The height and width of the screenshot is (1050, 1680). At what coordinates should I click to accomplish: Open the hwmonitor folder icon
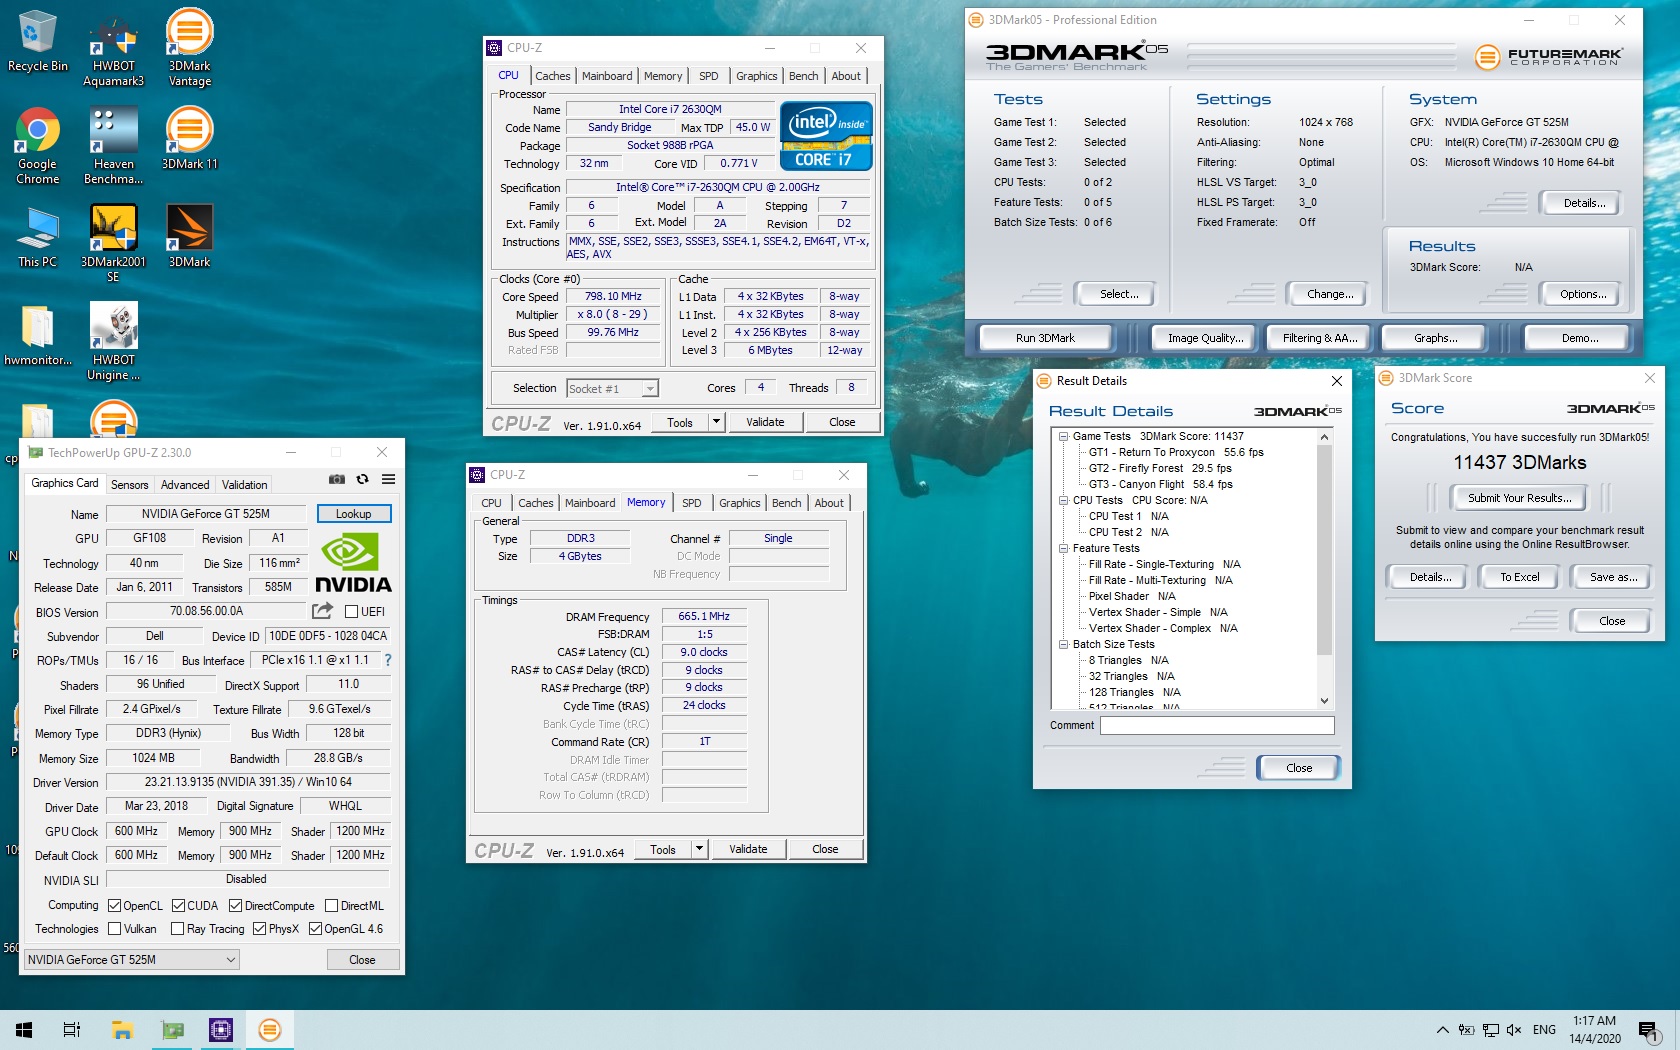37,335
